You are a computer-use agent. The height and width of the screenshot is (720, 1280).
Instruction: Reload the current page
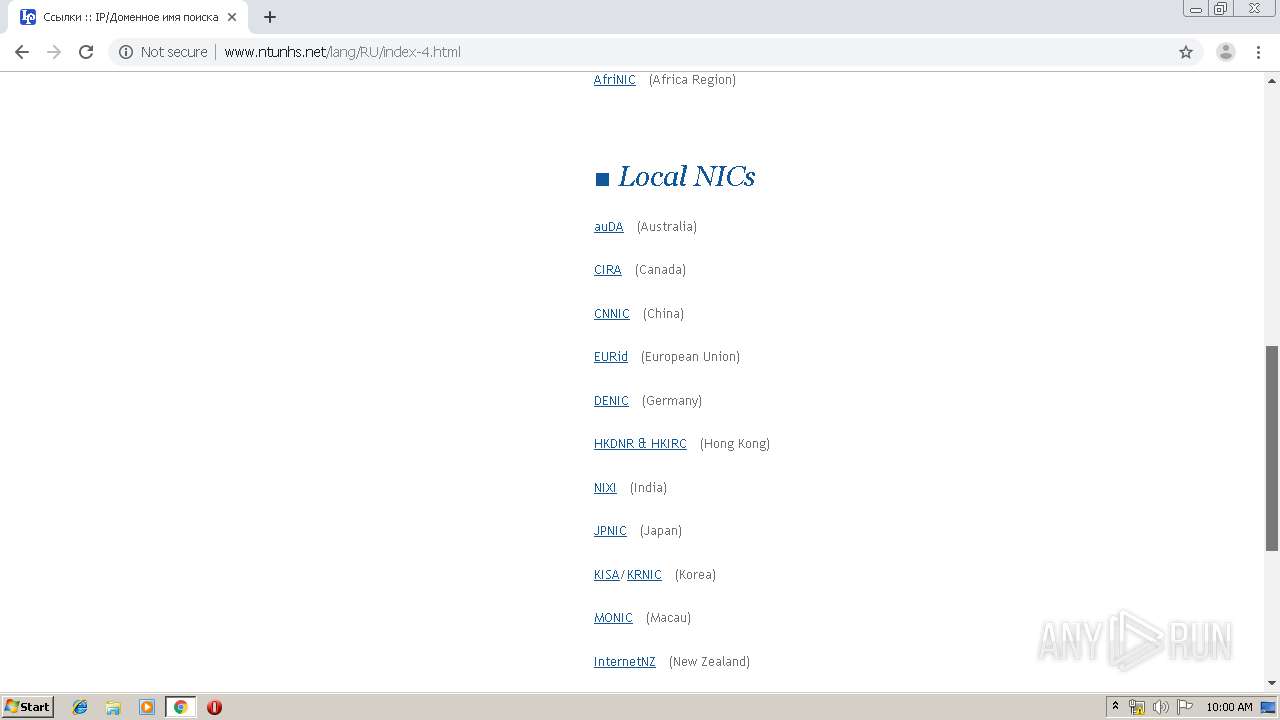[x=86, y=52]
